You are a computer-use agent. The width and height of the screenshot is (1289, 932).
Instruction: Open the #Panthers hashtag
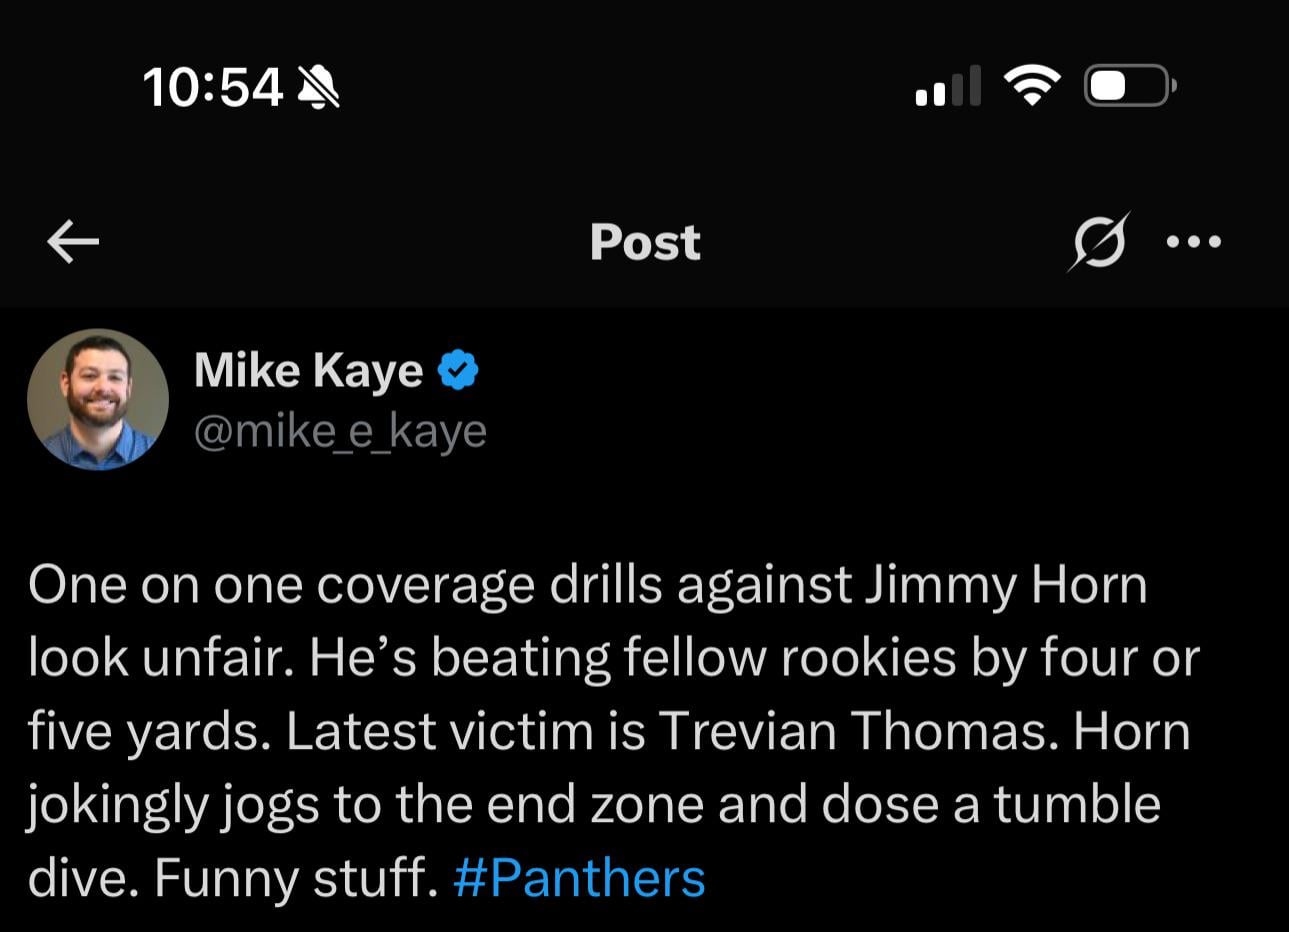578,877
